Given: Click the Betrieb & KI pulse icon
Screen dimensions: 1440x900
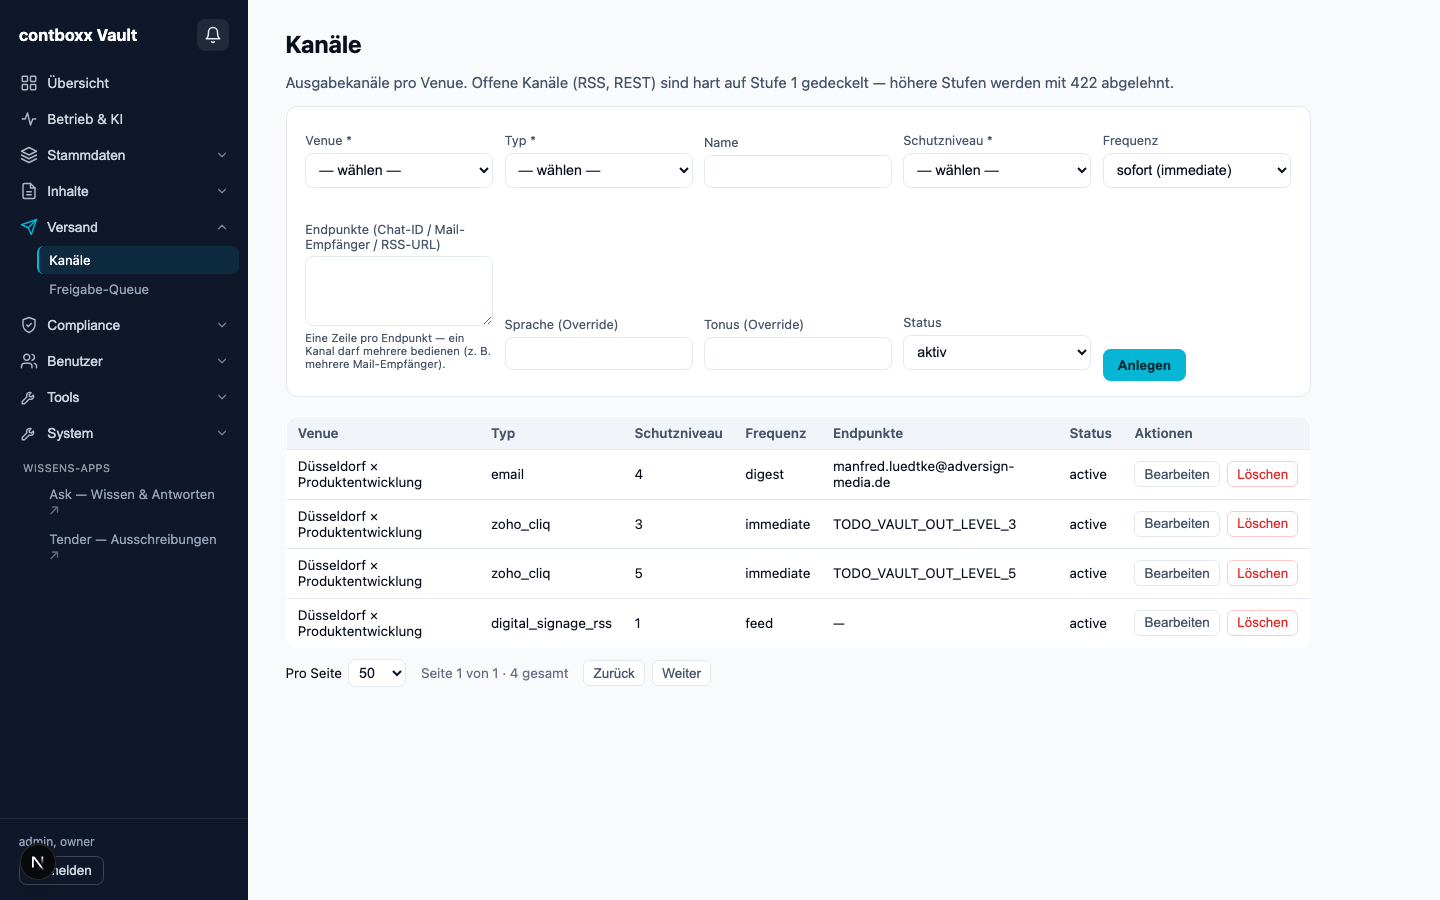Looking at the screenshot, I should [29, 119].
